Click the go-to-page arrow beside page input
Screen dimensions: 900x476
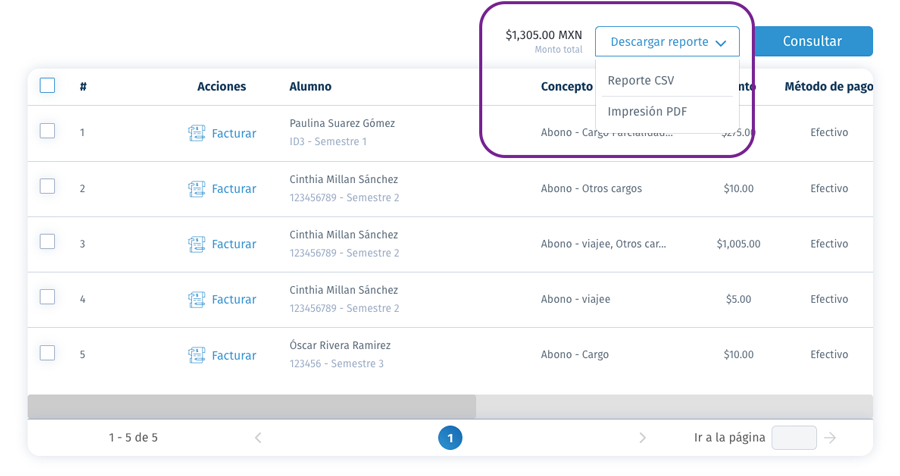pos(830,438)
